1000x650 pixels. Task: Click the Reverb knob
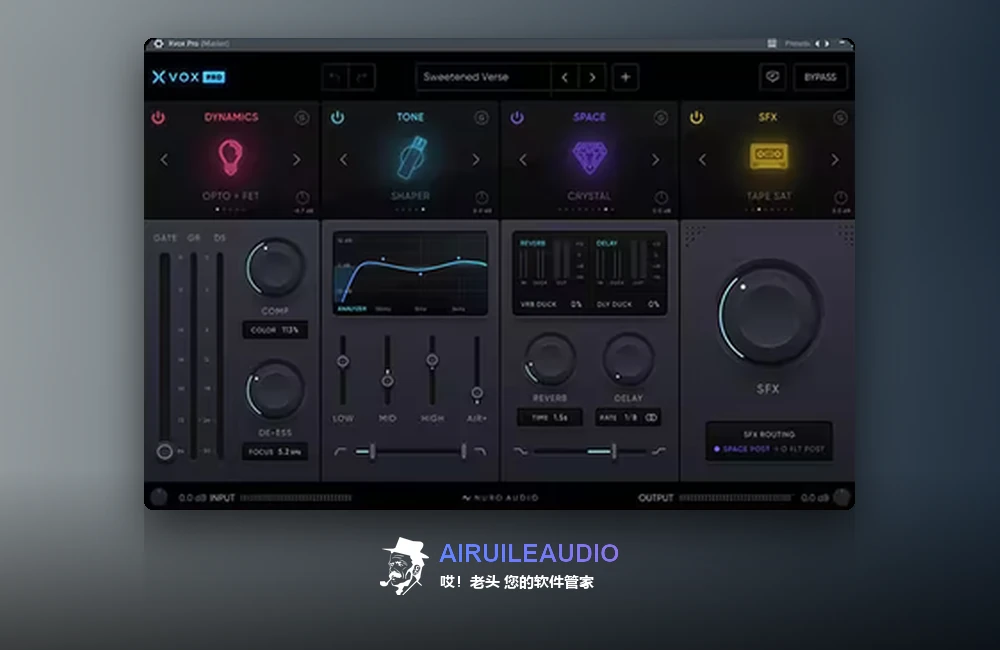pyautogui.click(x=550, y=358)
